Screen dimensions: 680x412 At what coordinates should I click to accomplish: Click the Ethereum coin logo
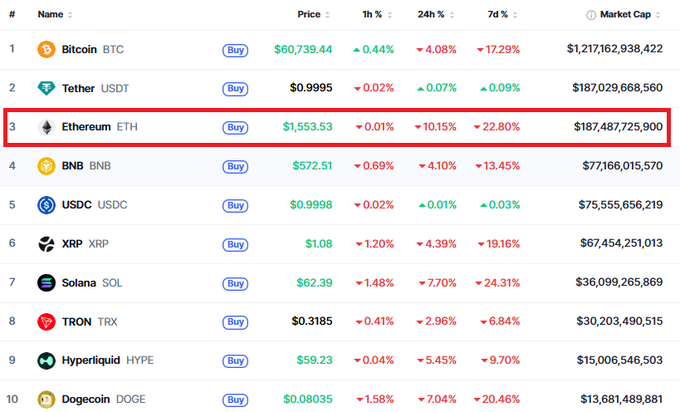46,127
